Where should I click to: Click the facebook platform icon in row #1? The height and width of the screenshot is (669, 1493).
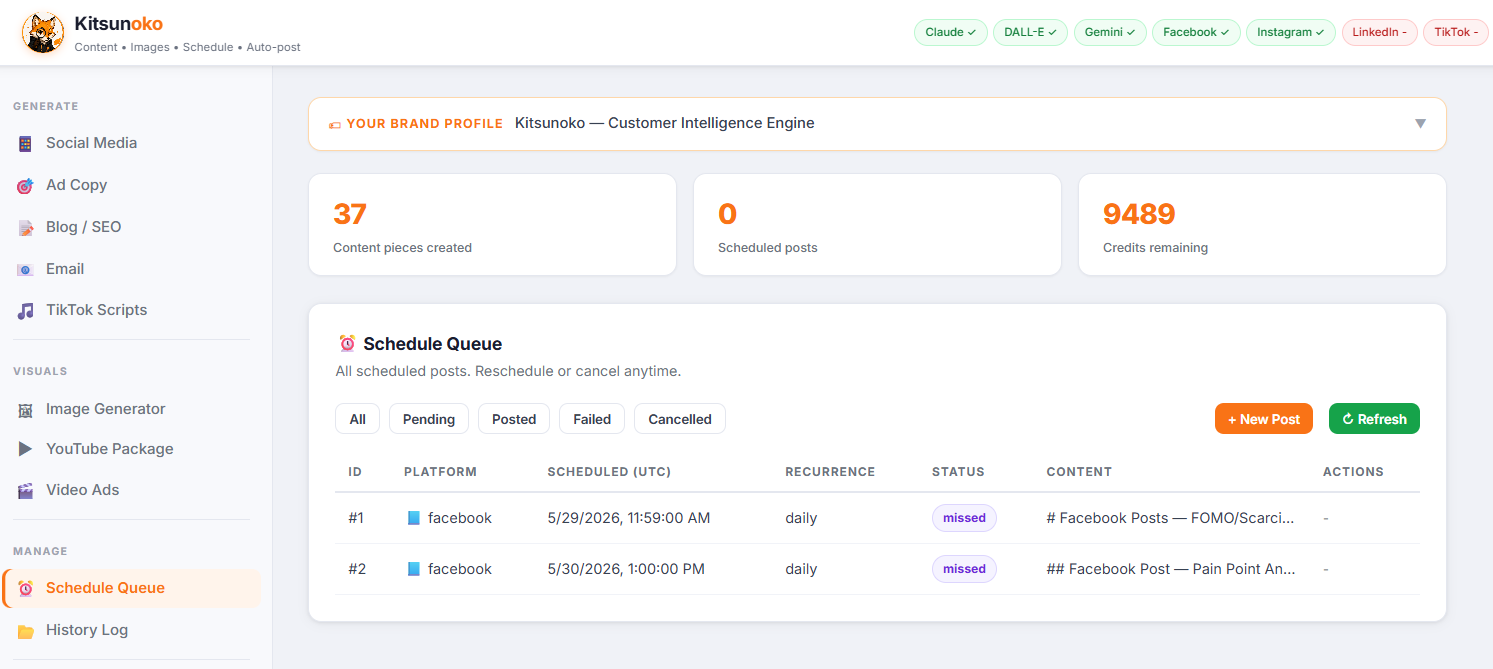414,518
